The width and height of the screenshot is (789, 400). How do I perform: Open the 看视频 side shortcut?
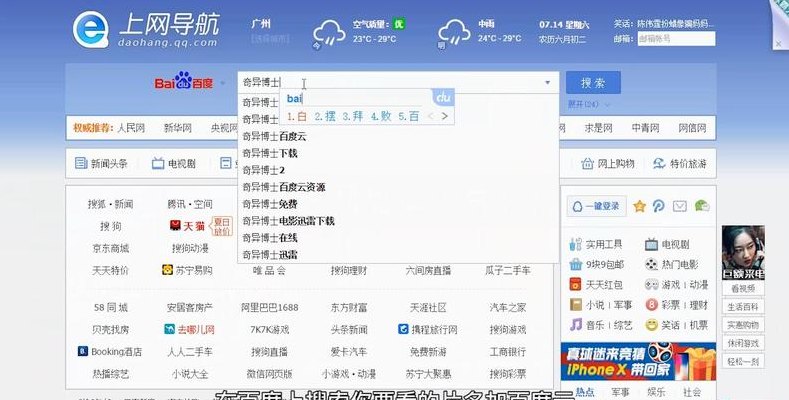(743, 289)
